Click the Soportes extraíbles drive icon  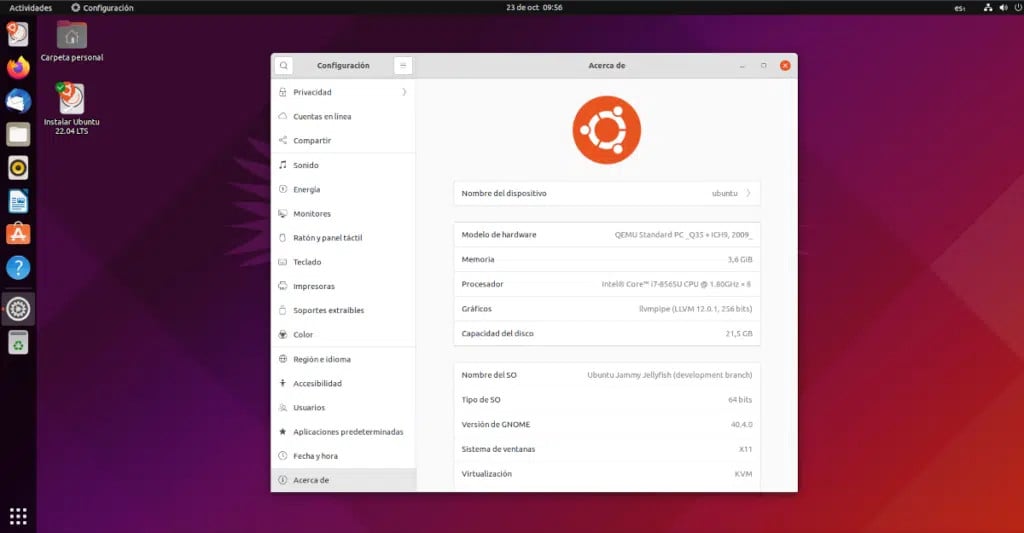(283, 310)
